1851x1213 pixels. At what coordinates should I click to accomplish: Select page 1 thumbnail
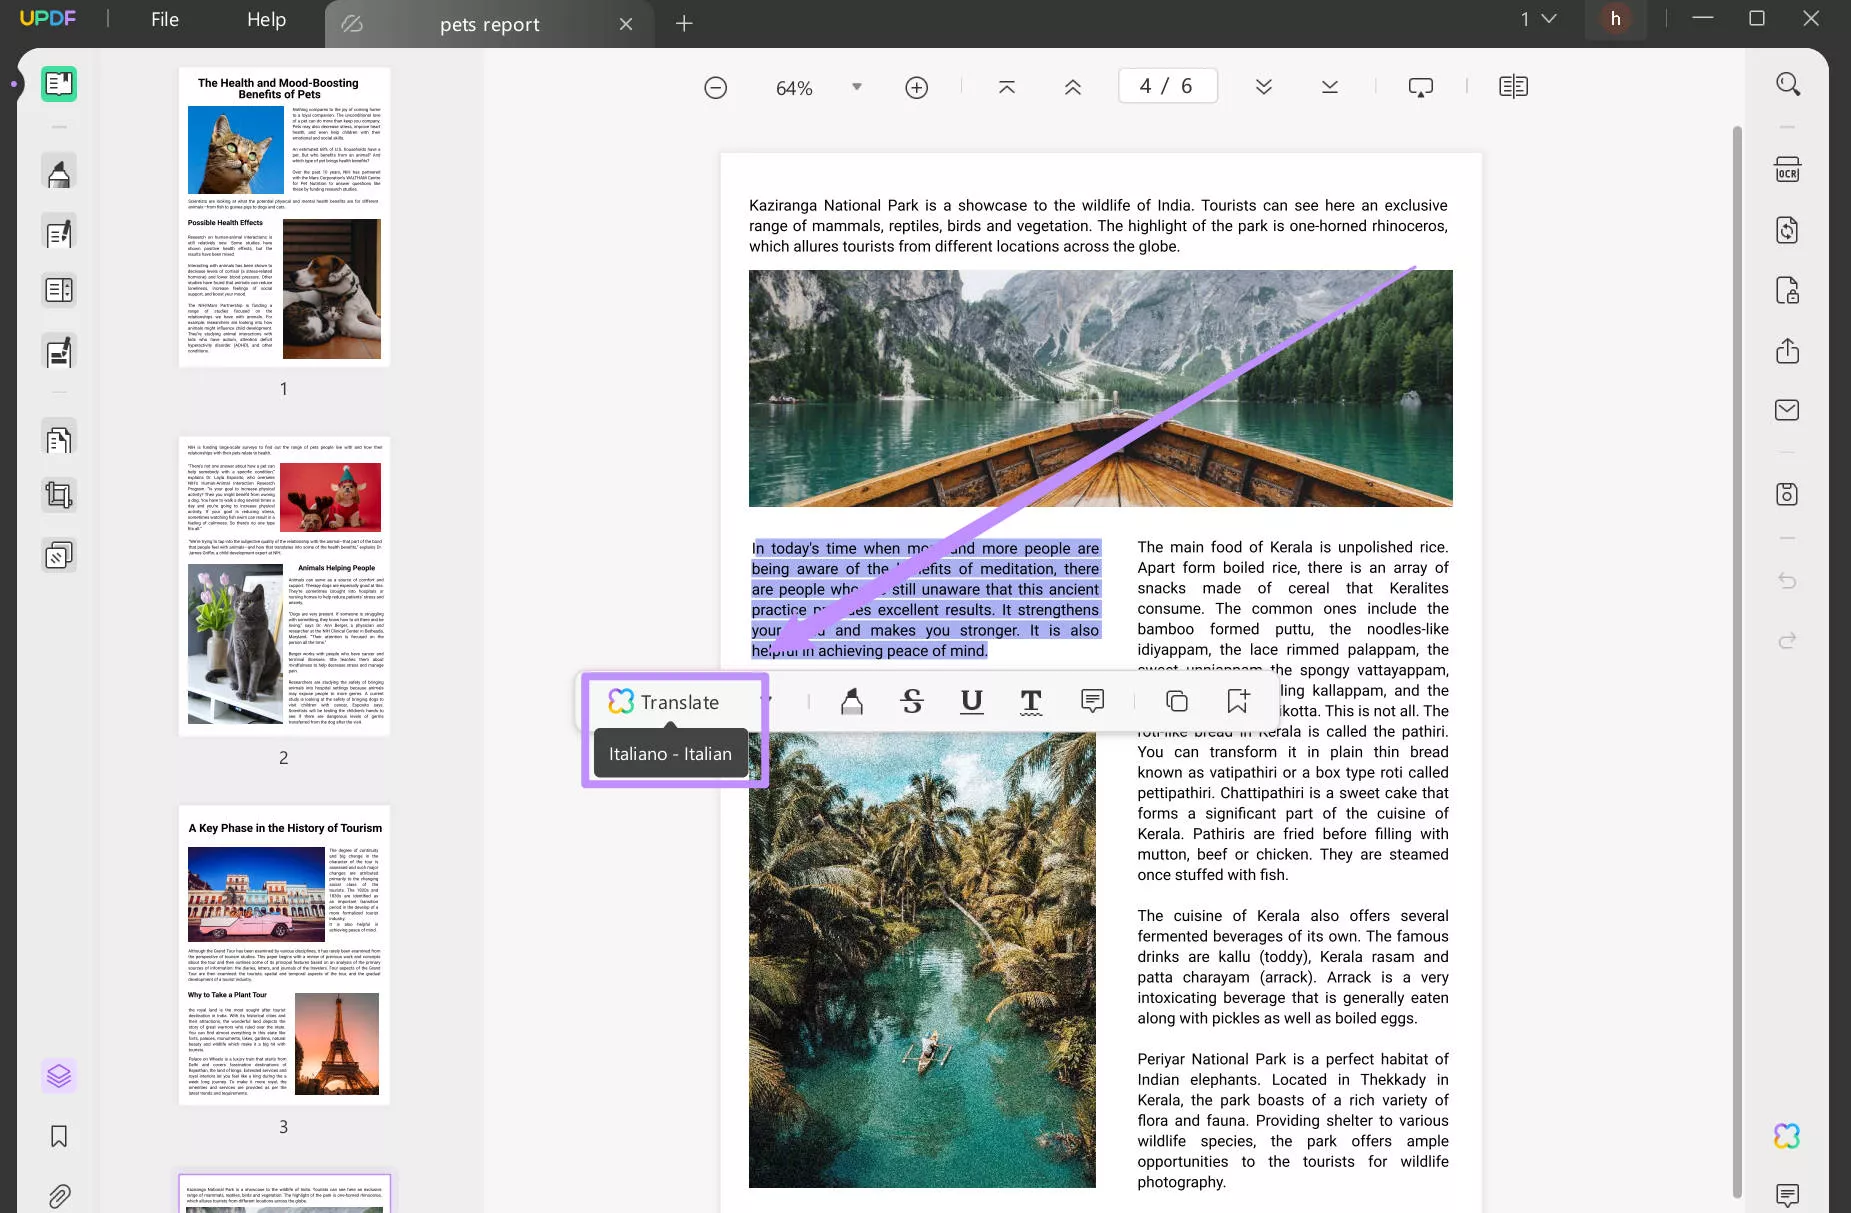click(284, 217)
